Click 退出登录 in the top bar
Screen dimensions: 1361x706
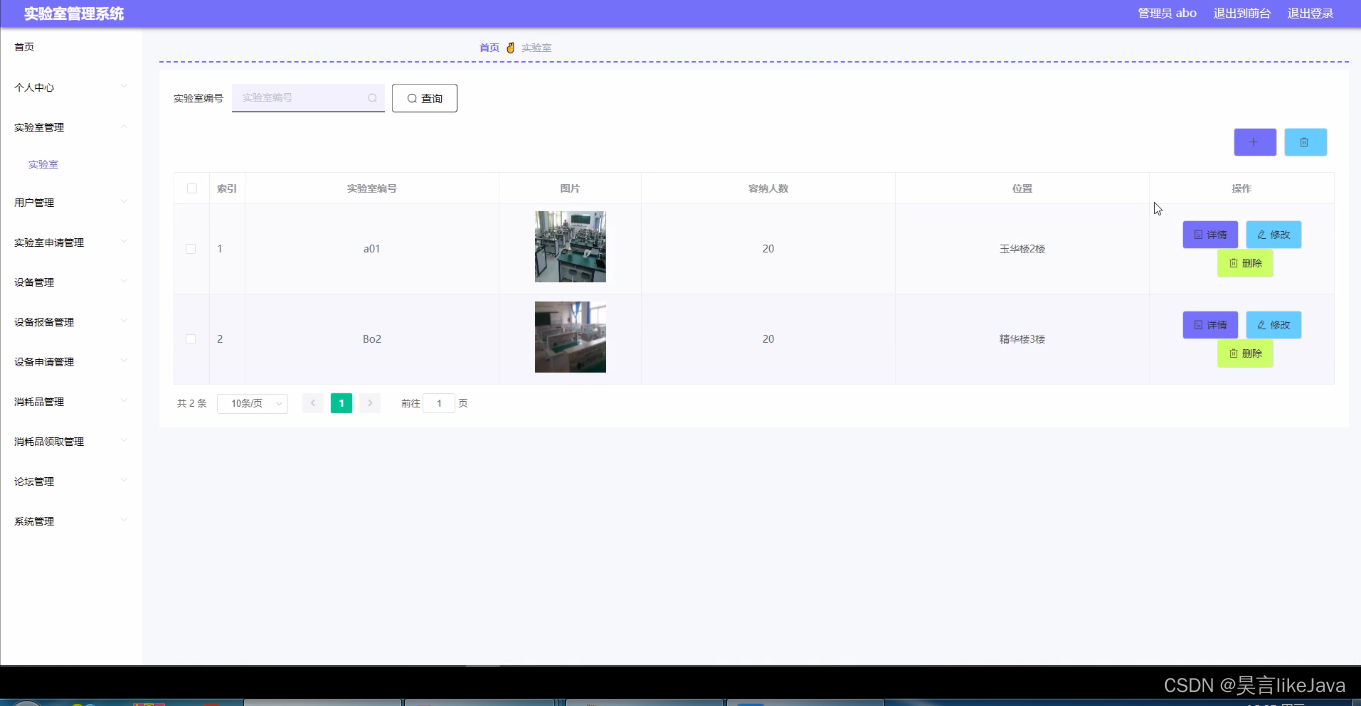(x=1310, y=14)
